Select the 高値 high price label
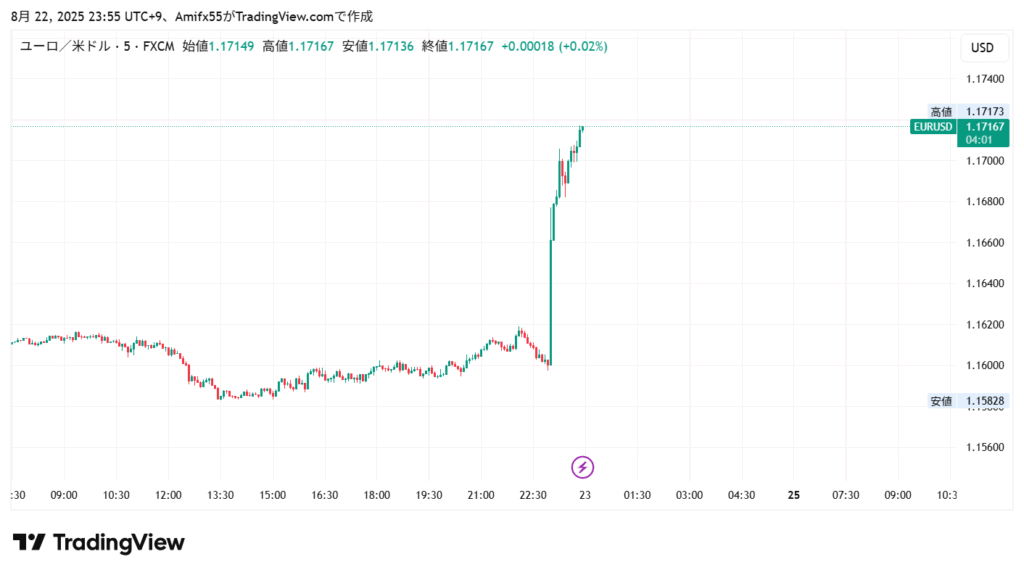1024x575 pixels. coord(941,111)
